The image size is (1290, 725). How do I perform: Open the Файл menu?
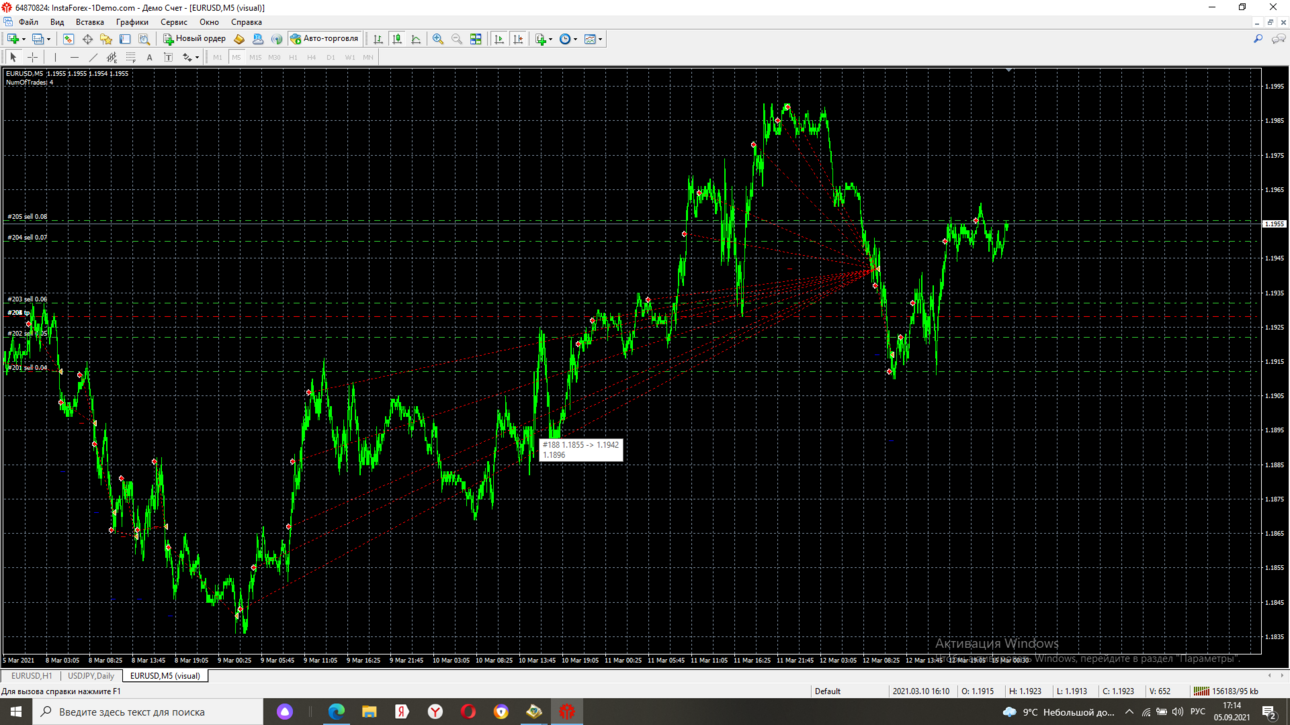click(x=28, y=22)
